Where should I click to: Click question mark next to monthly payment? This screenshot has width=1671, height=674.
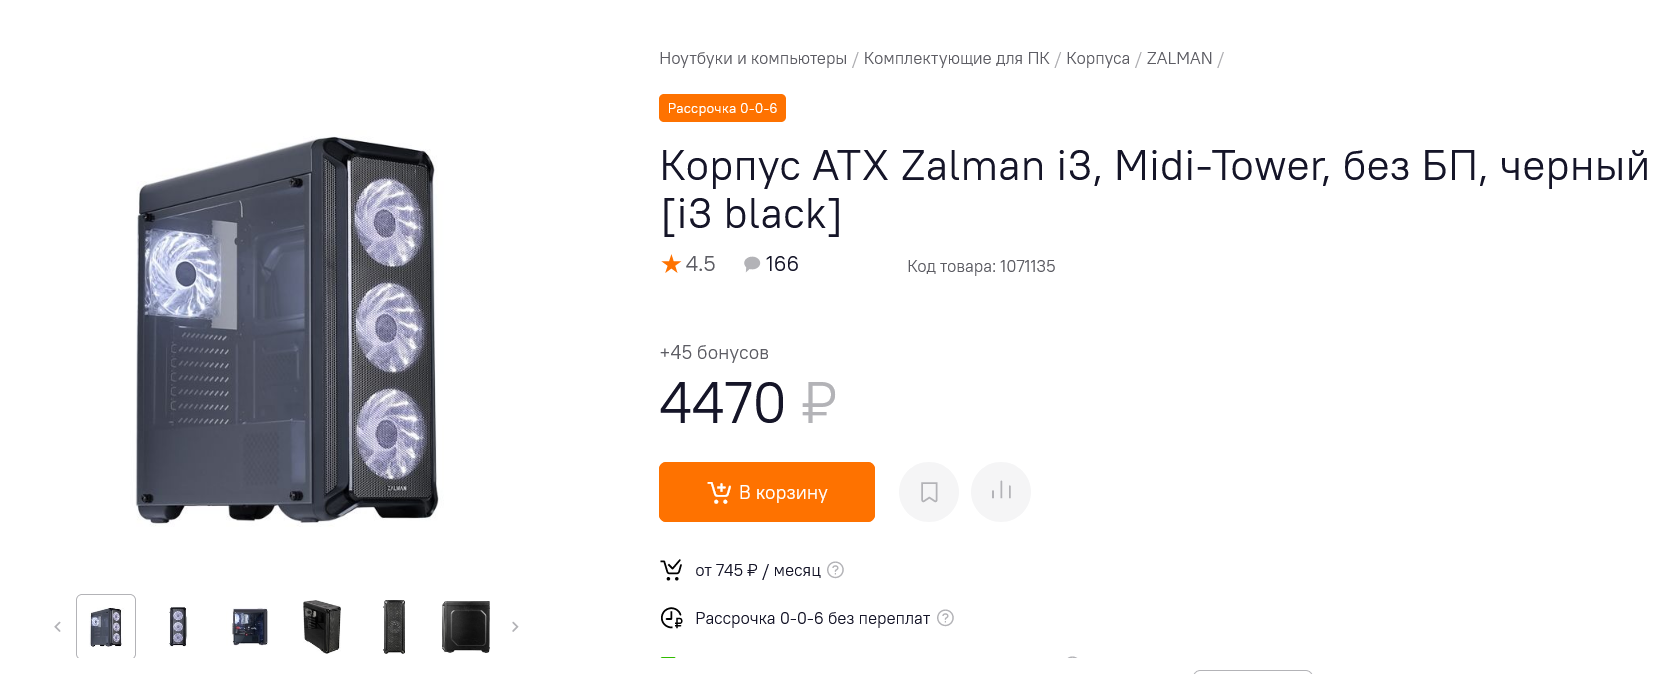[836, 570]
